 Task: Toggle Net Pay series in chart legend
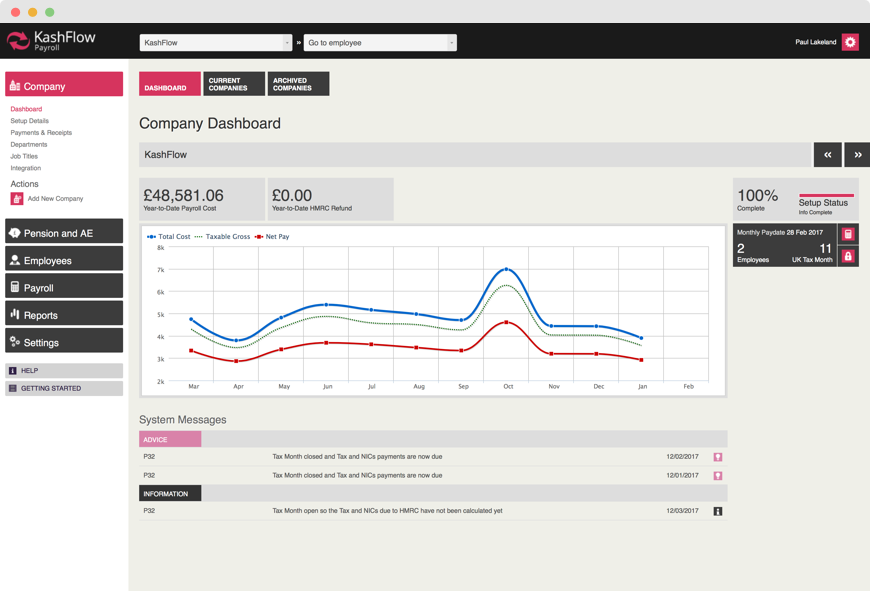tap(273, 237)
